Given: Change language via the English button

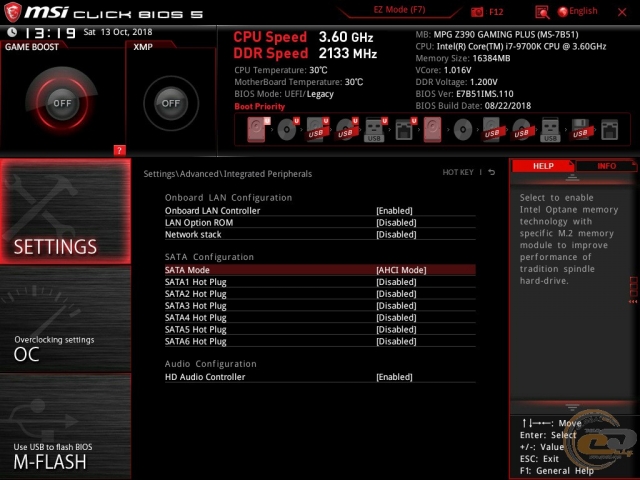Looking at the screenshot, I should [578, 11].
